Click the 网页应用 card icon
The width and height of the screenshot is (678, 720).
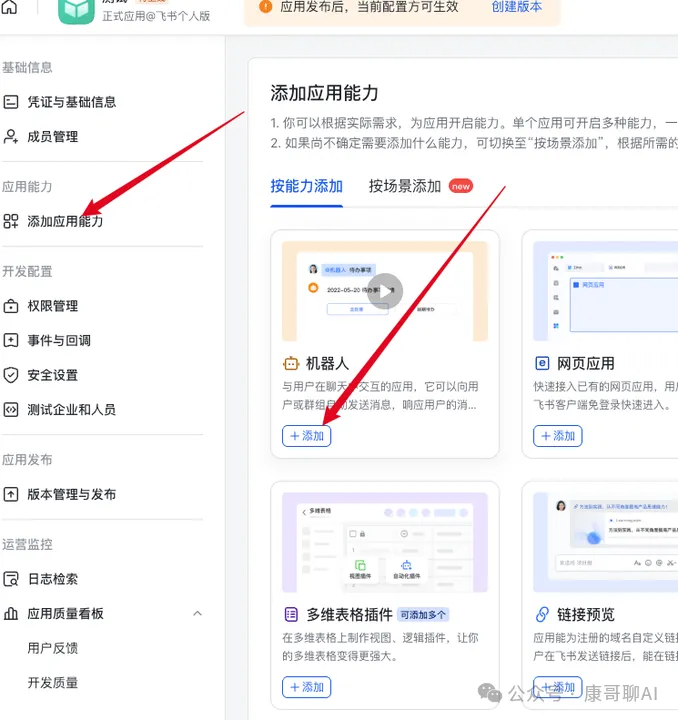click(542, 363)
